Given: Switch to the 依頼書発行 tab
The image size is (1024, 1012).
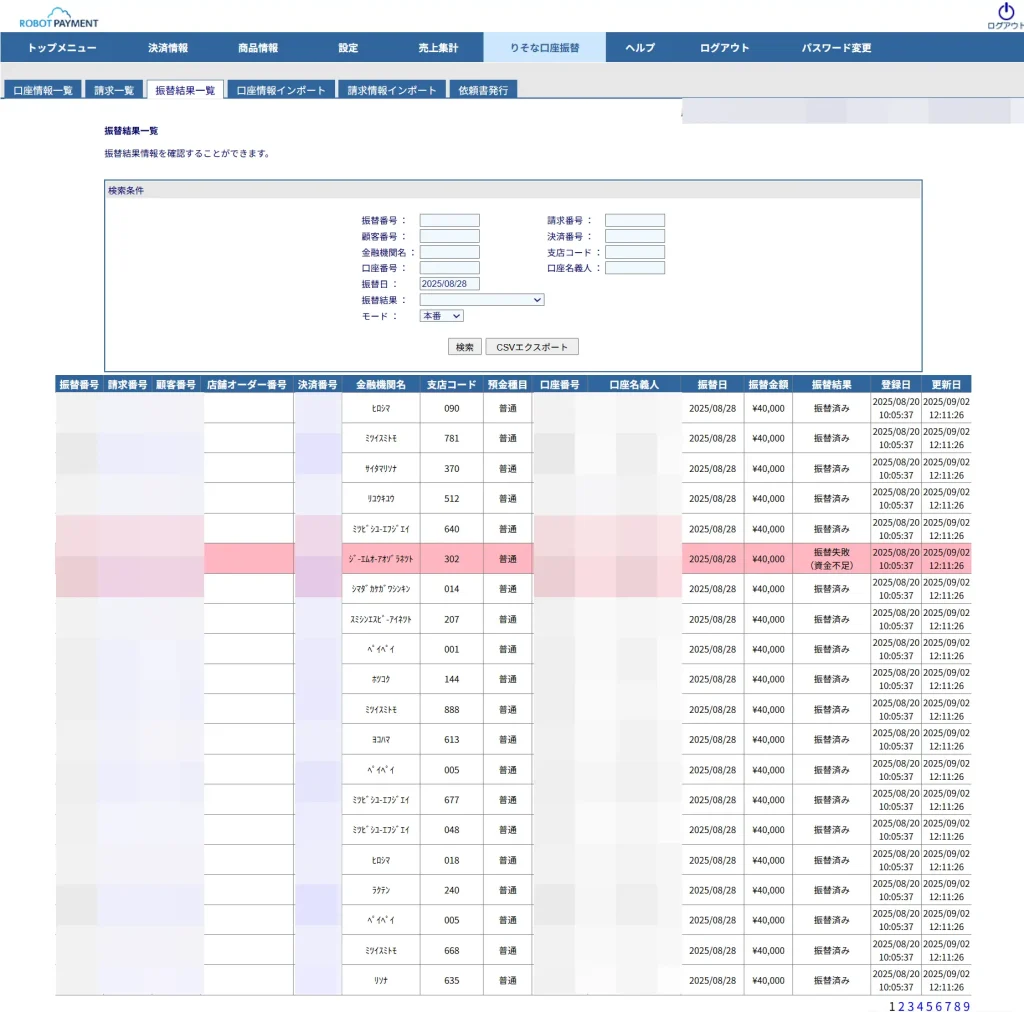Looking at the screenshot, I should pos(483,90).
